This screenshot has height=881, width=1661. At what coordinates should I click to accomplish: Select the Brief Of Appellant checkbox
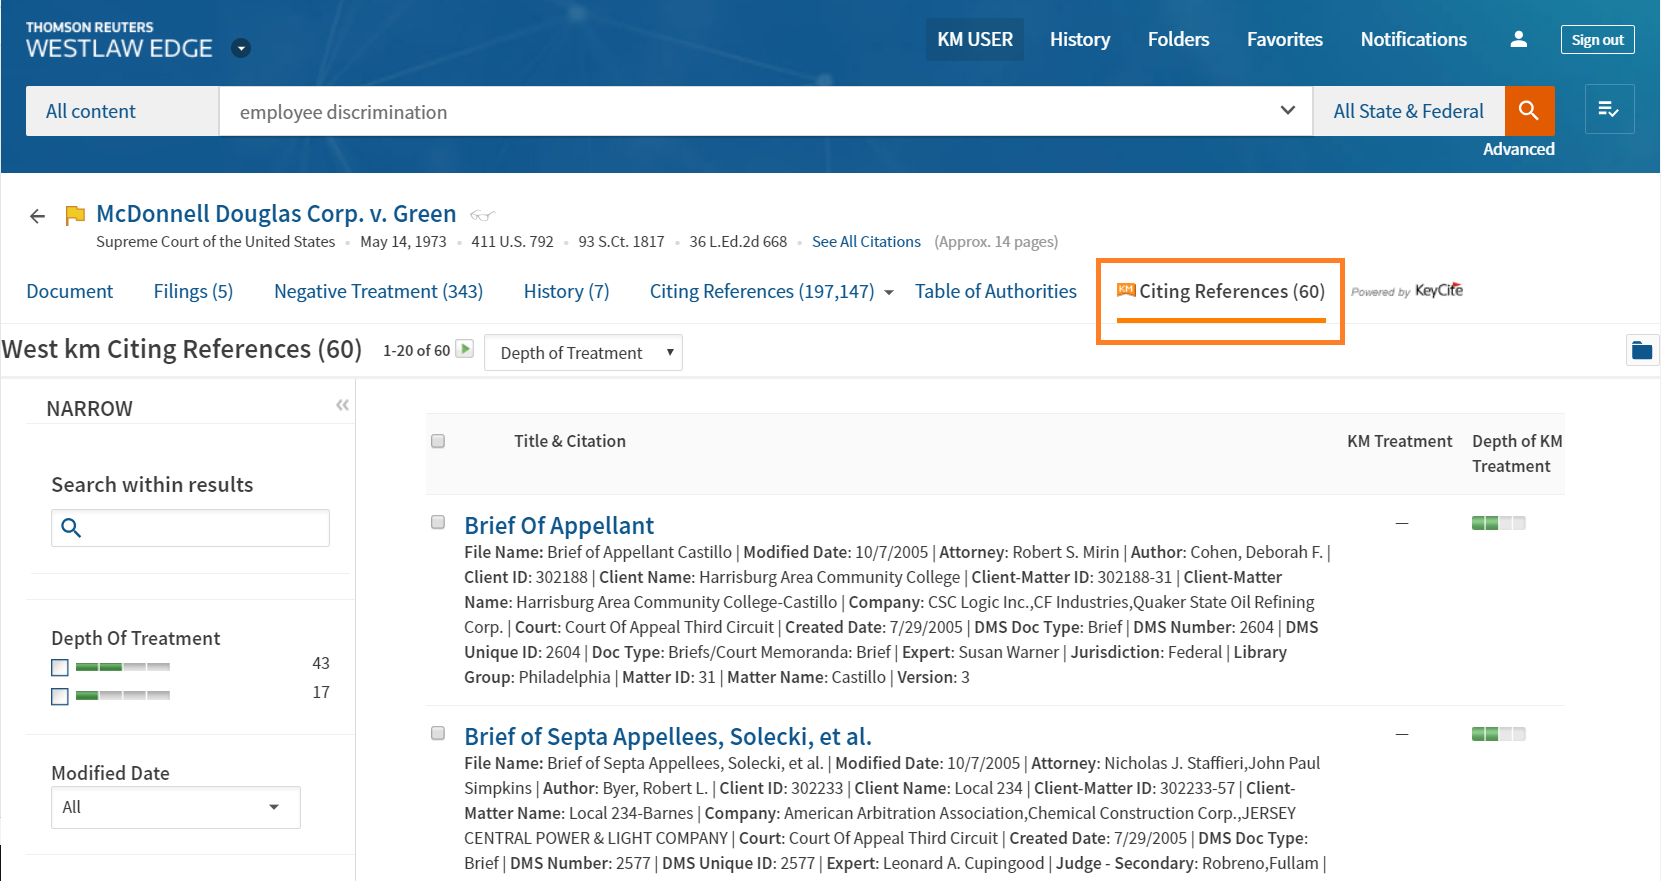coord(438,522)
